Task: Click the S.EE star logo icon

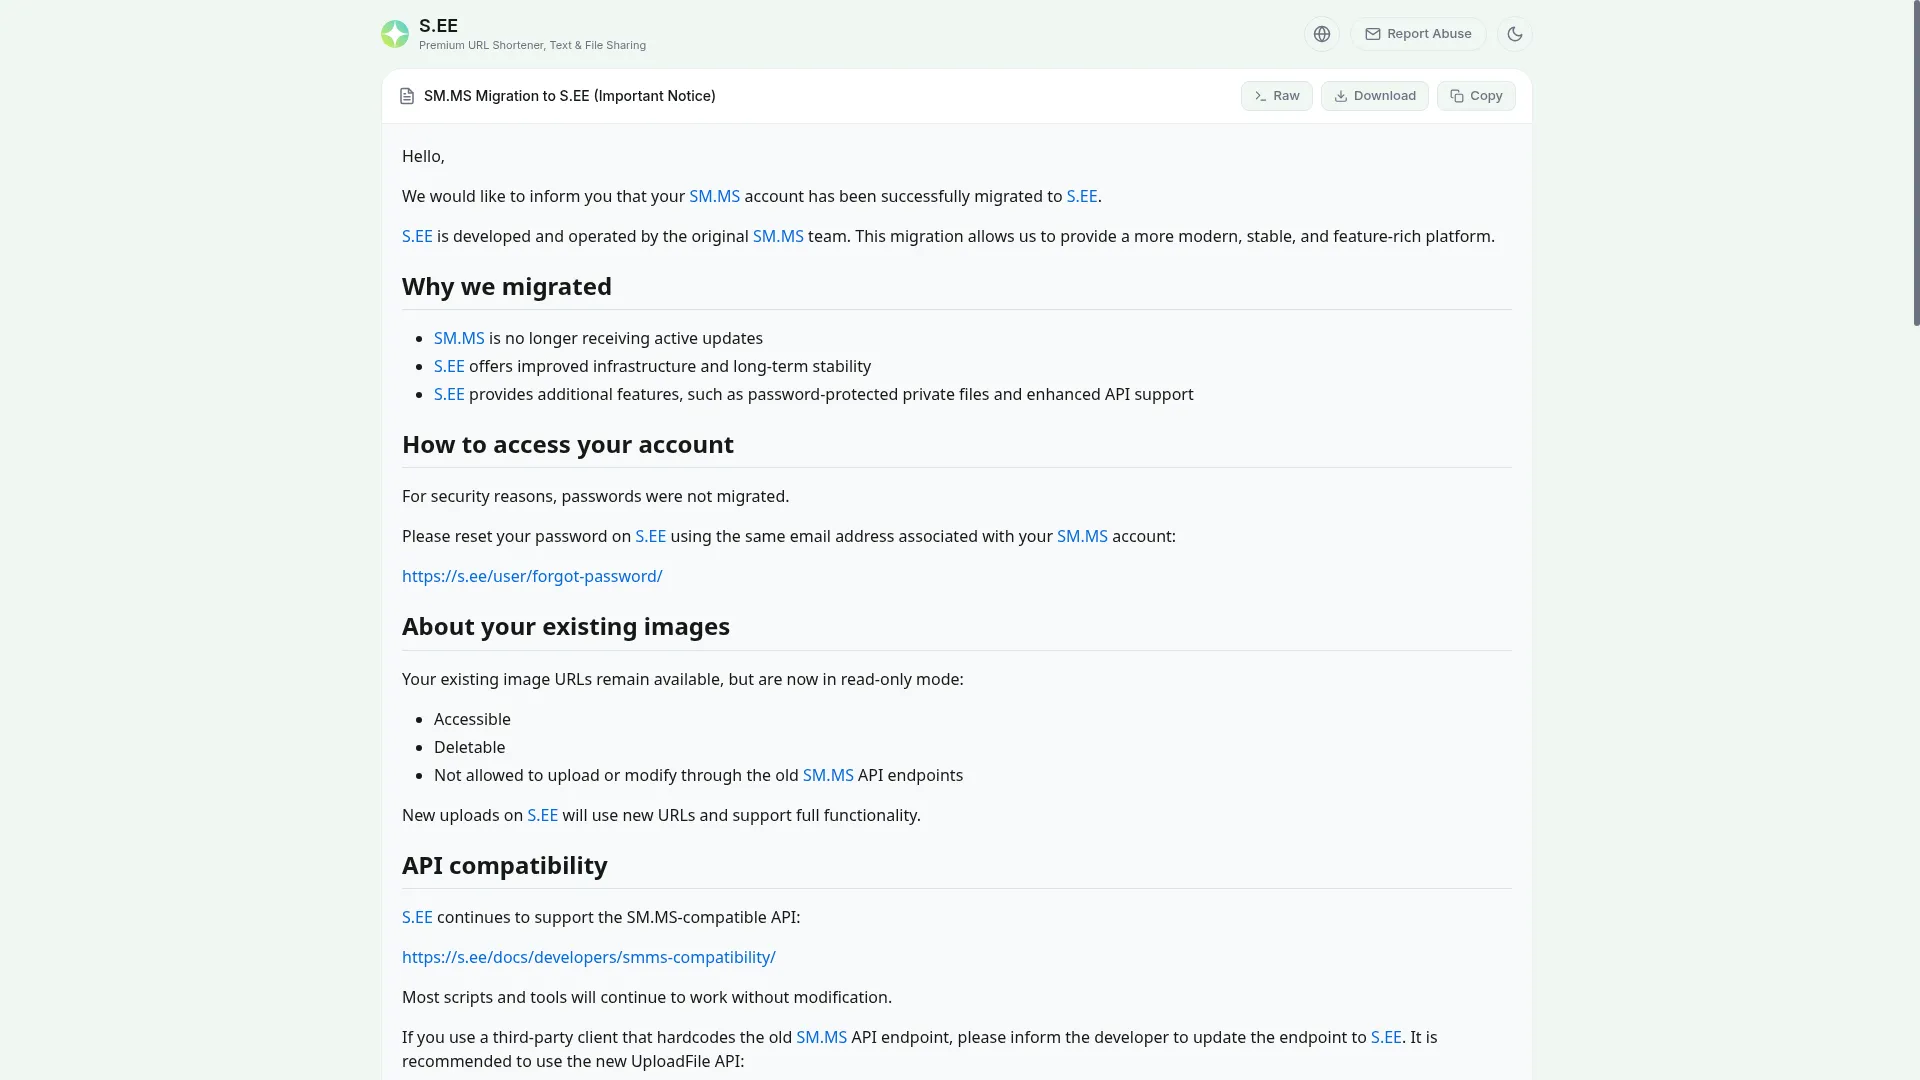Action: [x=395, y=34]
